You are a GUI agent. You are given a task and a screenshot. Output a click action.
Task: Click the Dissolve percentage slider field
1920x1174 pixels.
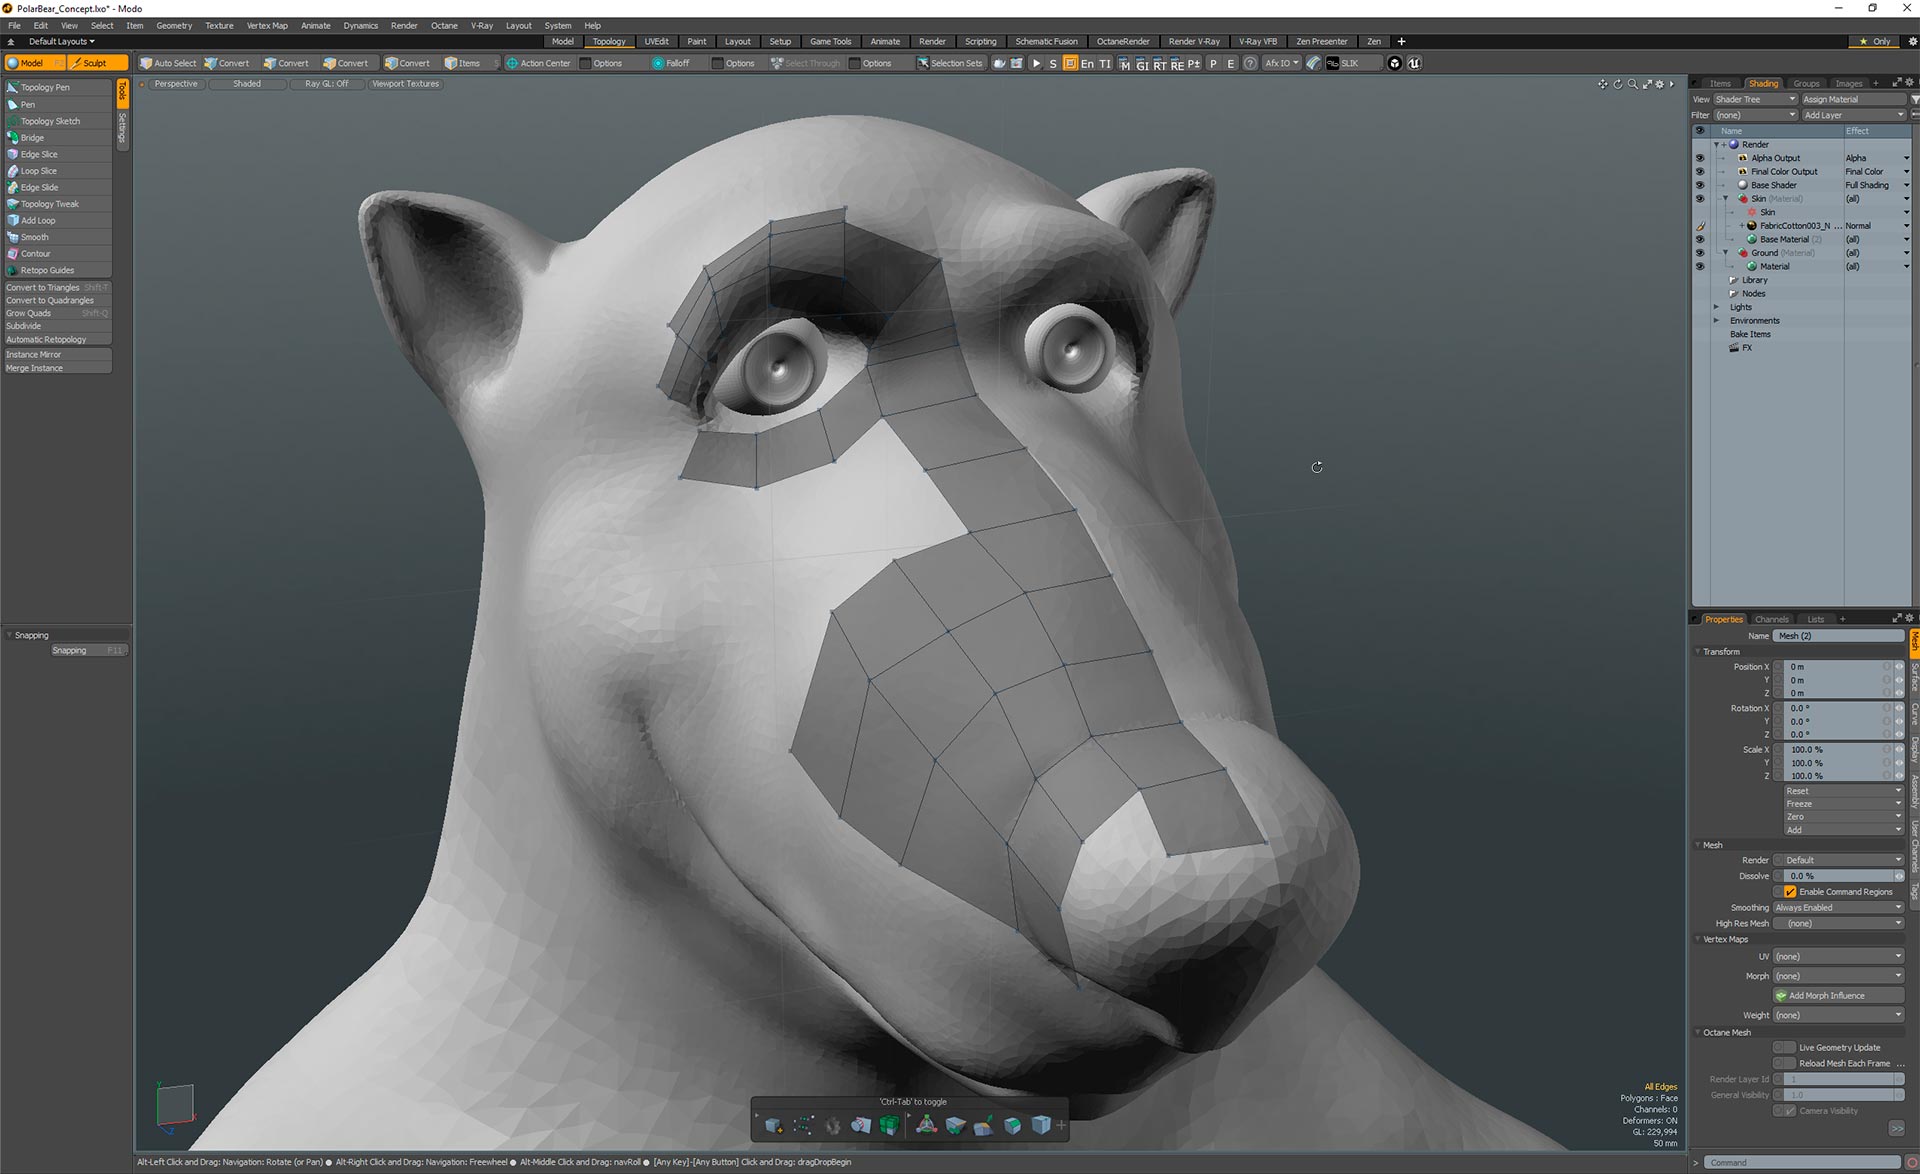click(1835, 876)
